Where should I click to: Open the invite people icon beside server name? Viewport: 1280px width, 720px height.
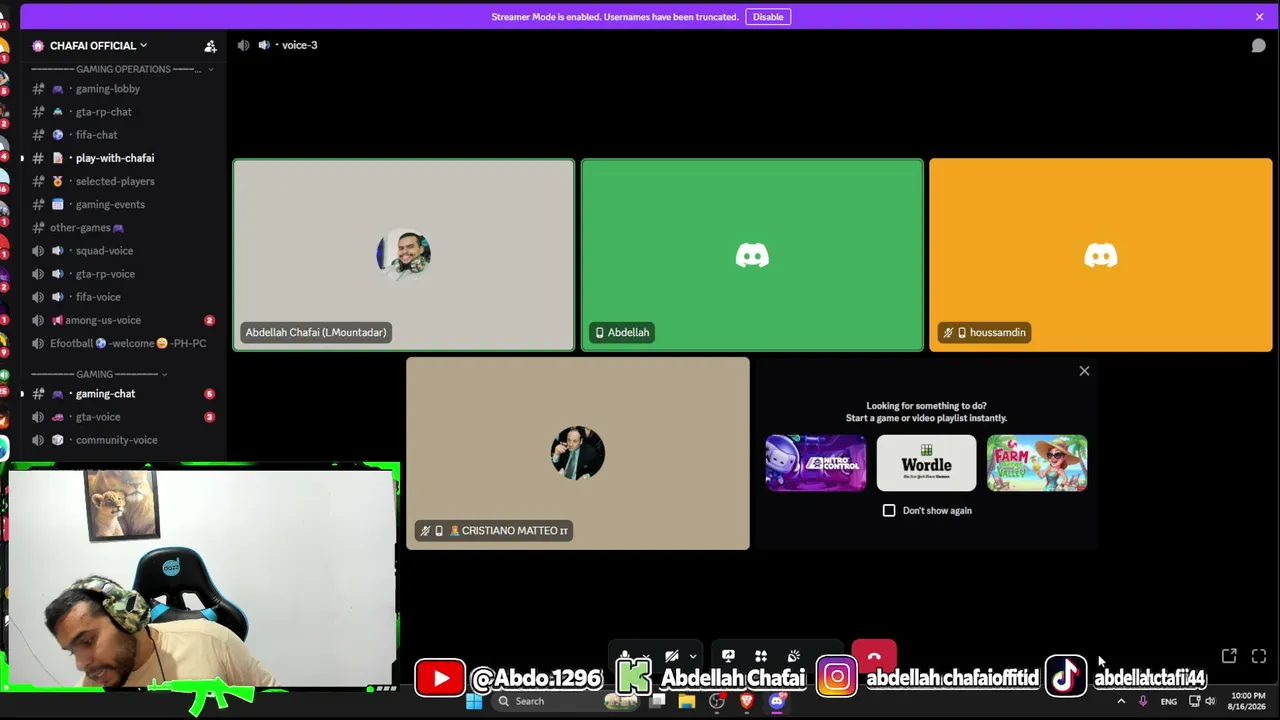point(210,46)
